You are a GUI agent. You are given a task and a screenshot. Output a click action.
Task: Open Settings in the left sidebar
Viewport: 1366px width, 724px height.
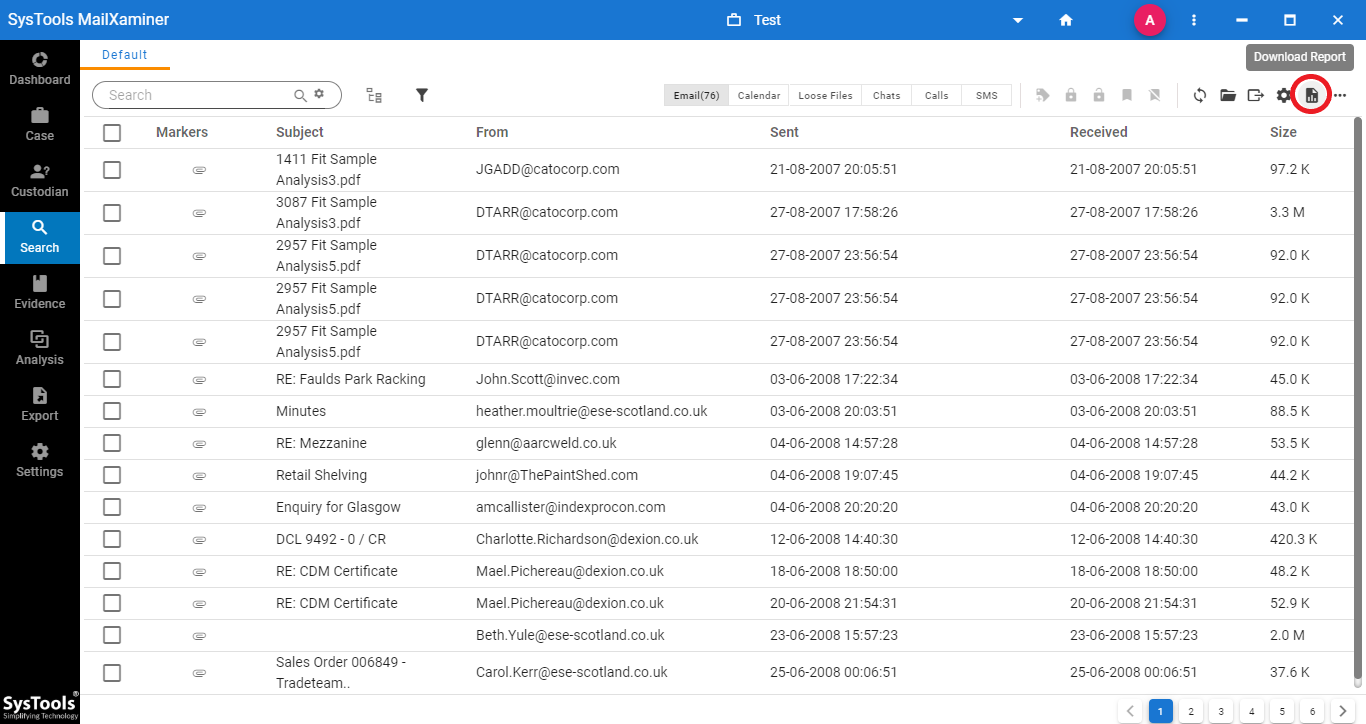tap(40, 460)
